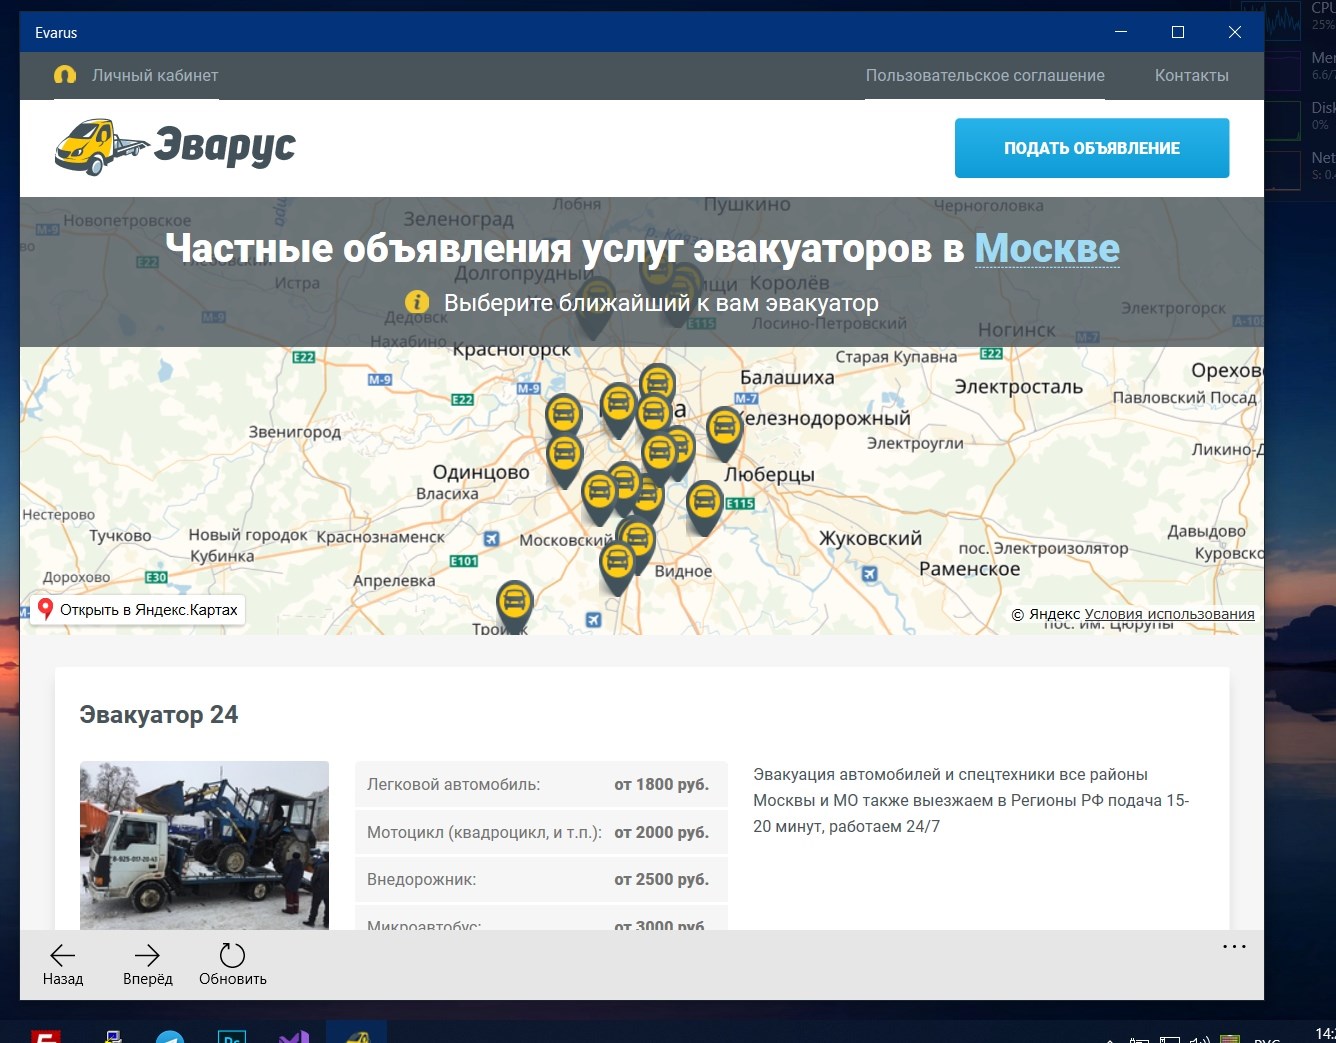This screenshot has height=1043, width=1336.
Task: Click the Мотоцикл (квадроцикл, и т.п.) label
Action: coord(485,833)
